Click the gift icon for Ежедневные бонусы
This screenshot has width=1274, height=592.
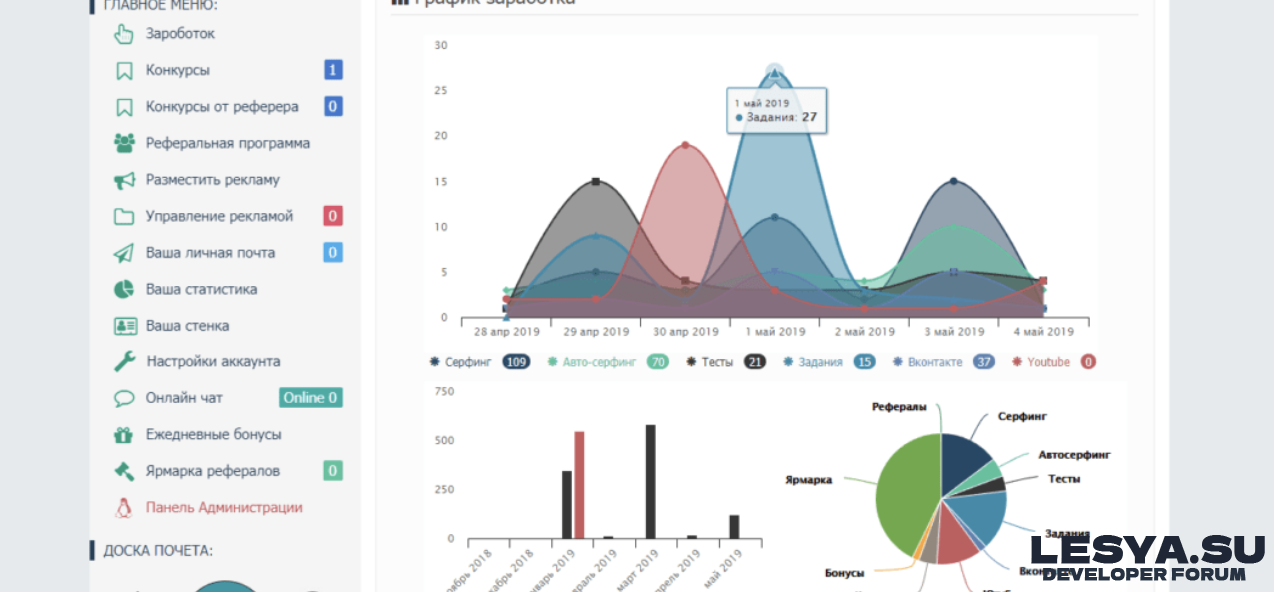[x=124, y=435]
